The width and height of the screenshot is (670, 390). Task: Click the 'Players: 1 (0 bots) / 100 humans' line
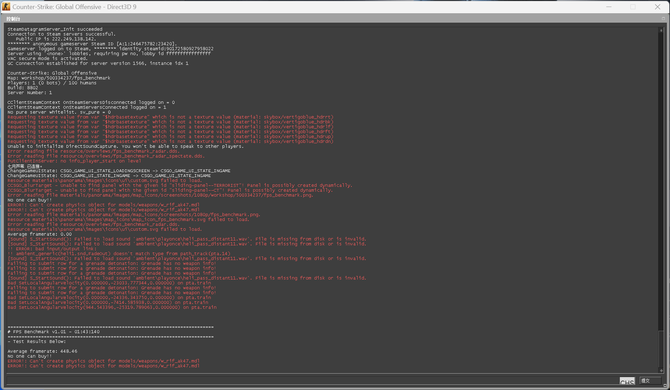pyautogui.click(x=52, y=83)
